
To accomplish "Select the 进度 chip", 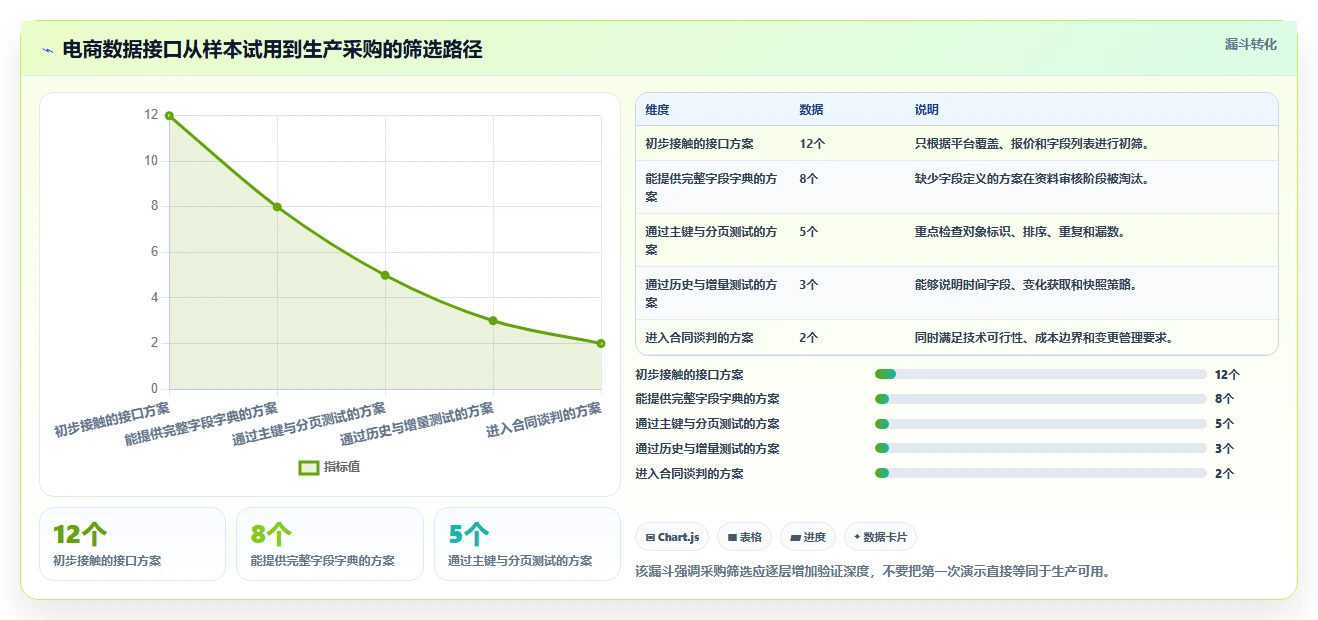I will 808,537.
